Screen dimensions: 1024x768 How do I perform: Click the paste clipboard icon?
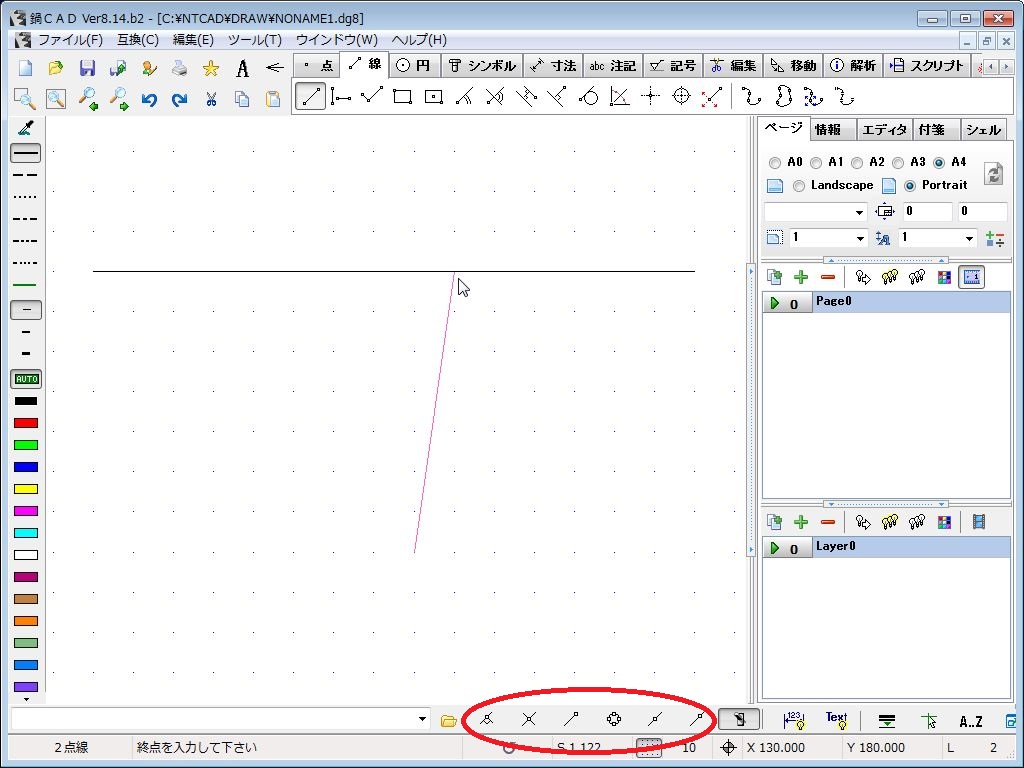272,99
